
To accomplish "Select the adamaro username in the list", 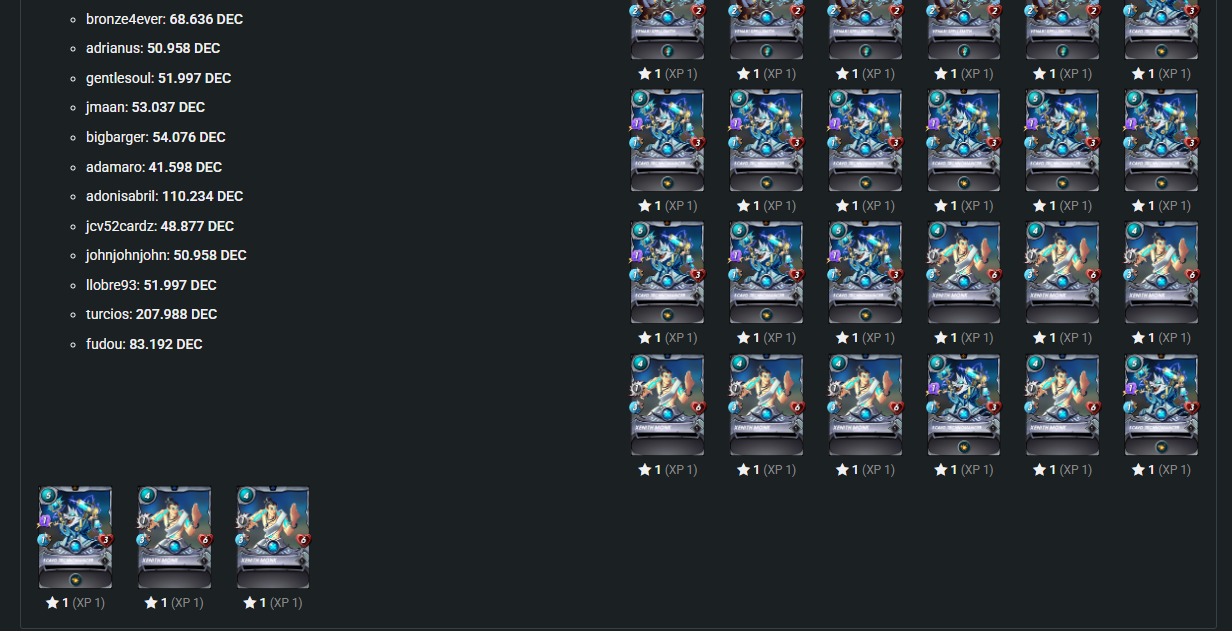I will (115, 167).
